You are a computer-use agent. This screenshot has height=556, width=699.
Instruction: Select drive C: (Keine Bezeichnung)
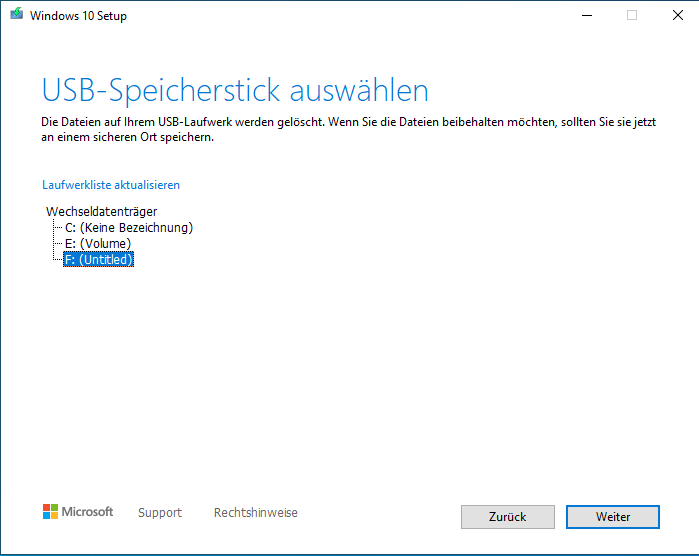(128, 228)
